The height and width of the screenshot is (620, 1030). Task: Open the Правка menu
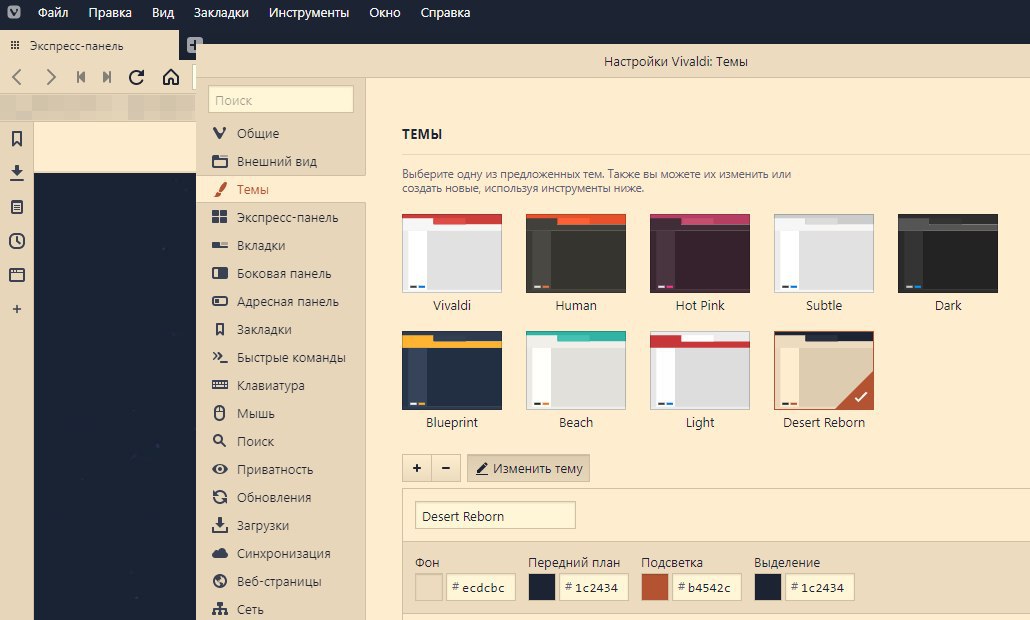point(110,12)
